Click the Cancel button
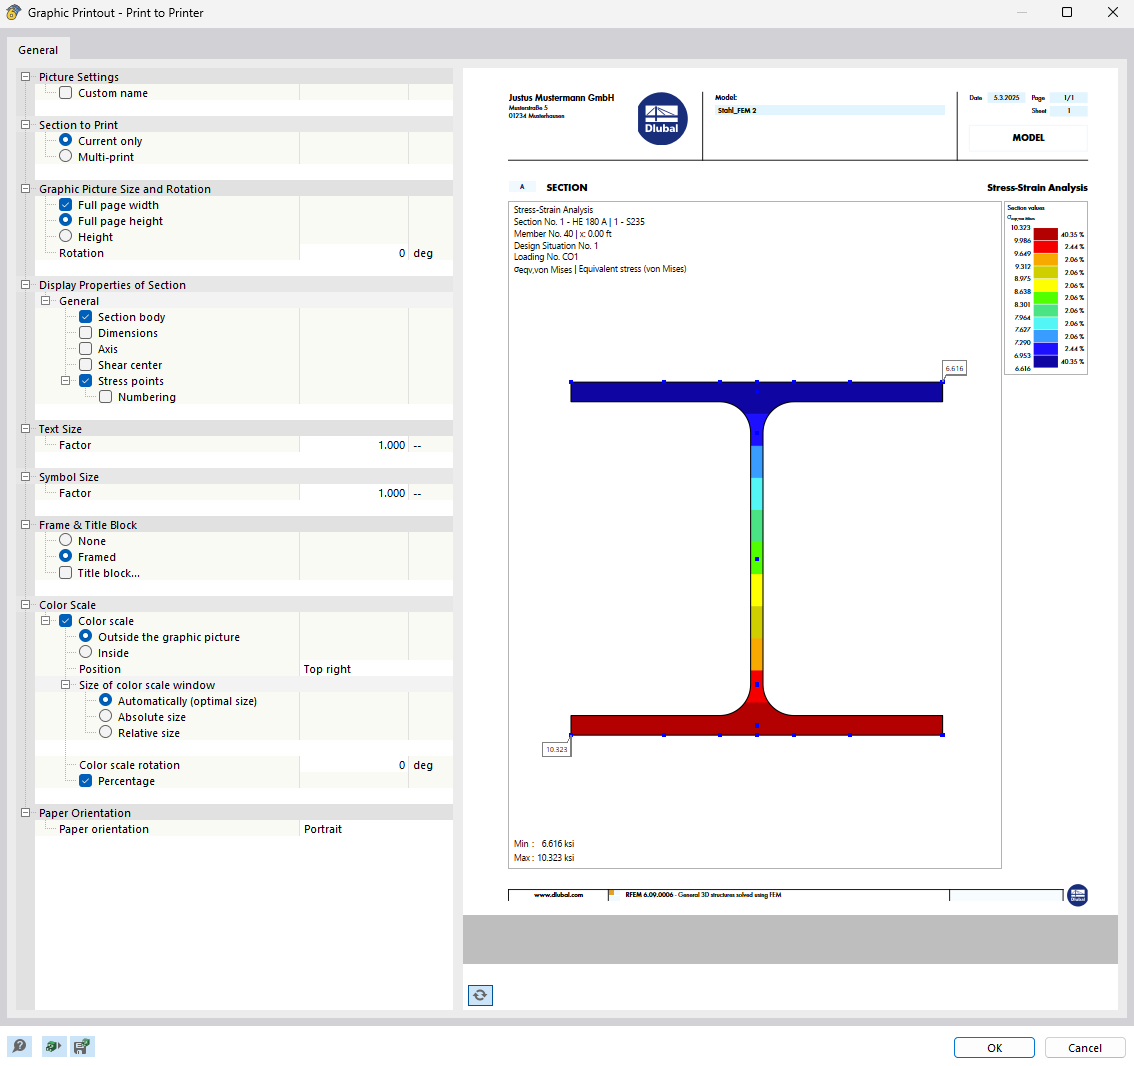Image resolution: width=1134 pixels, height=1066 pixels. tap(1085, 1048)
